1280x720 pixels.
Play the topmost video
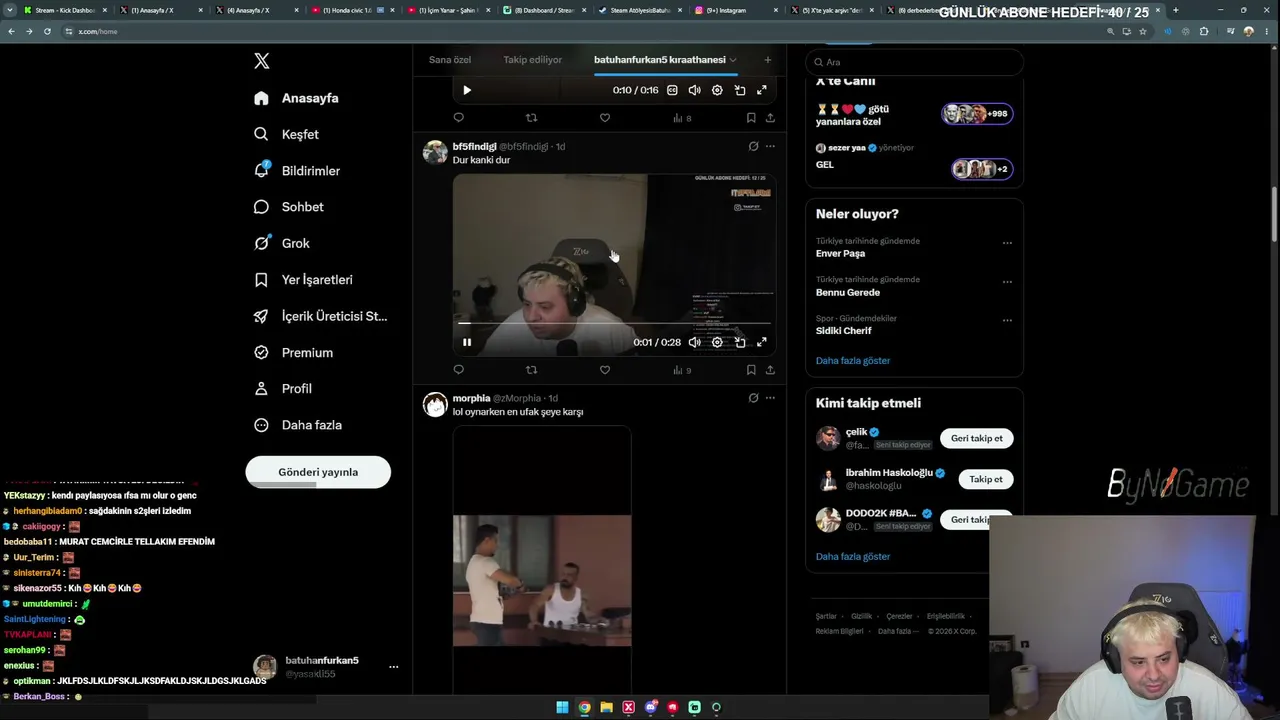click(467, 90)
